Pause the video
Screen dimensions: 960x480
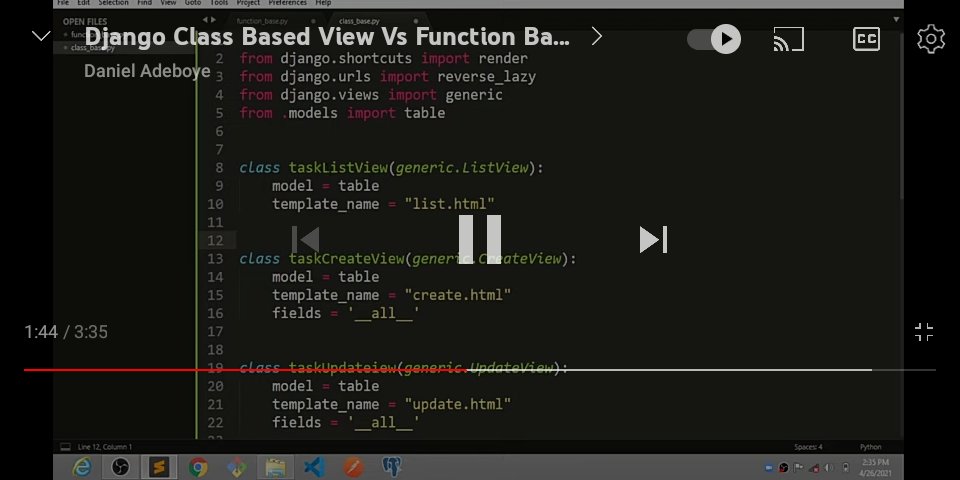[x=479, y=239]
